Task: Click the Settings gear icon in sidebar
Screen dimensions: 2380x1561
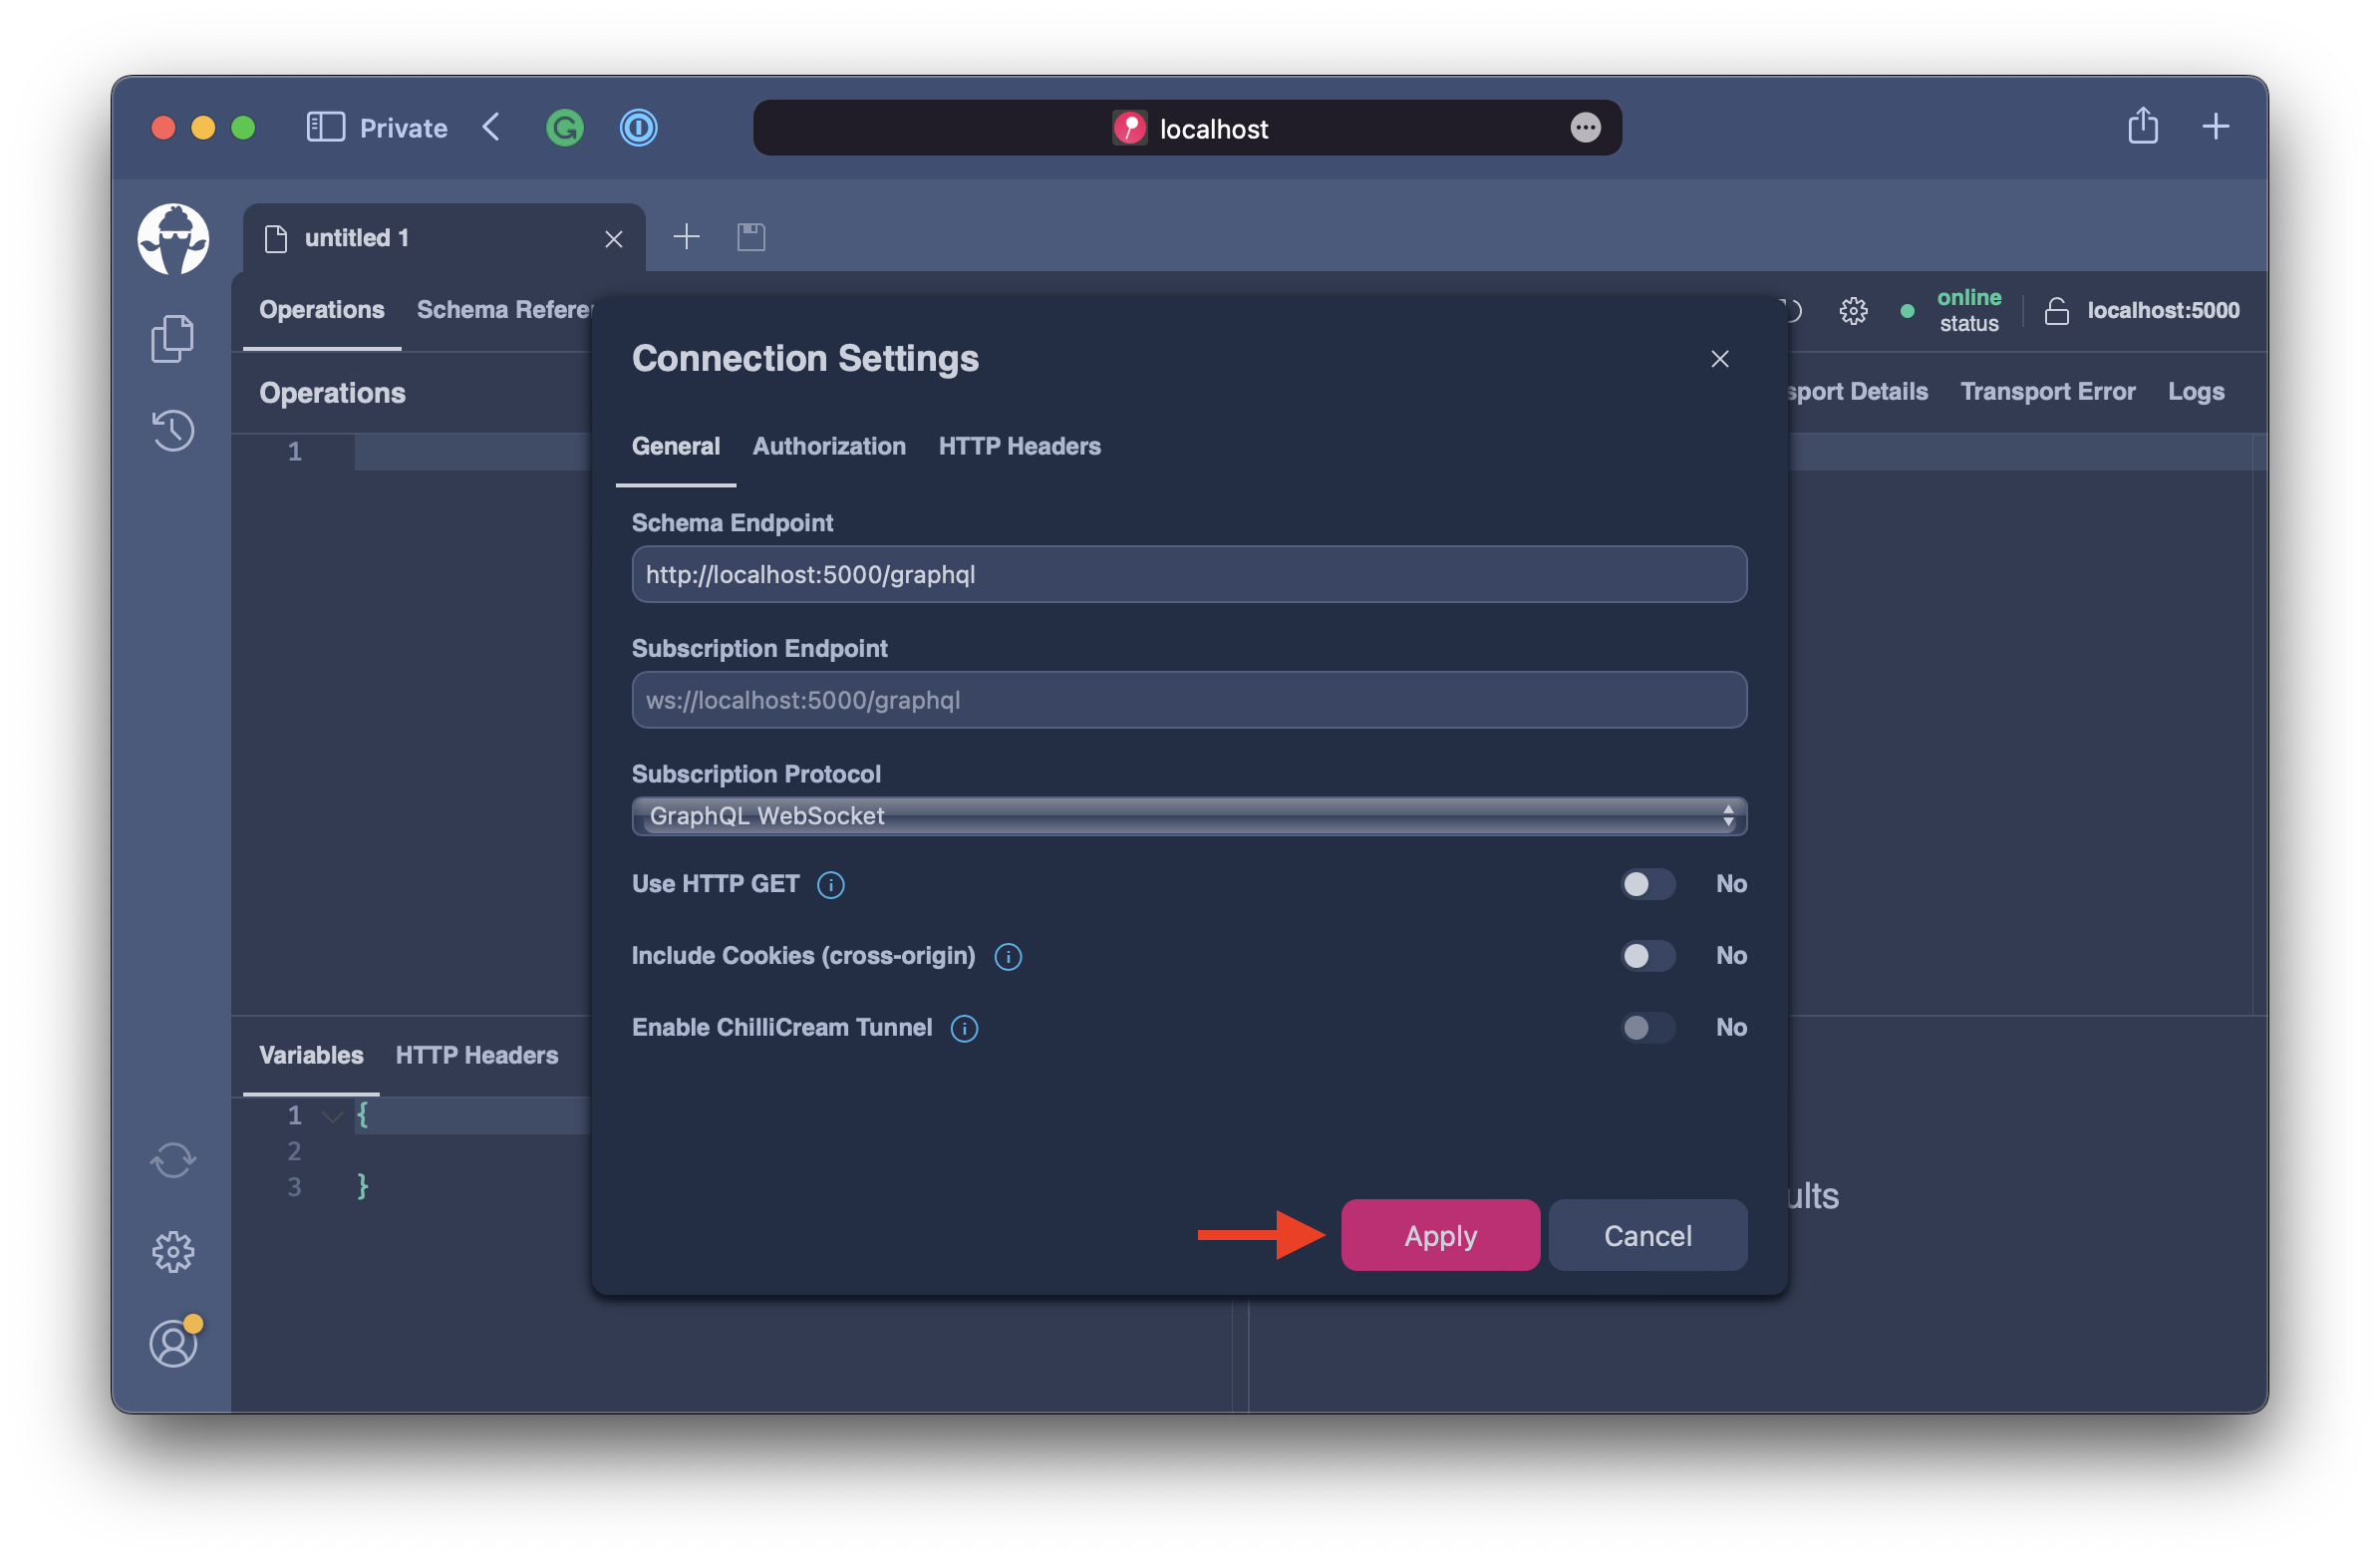Action: 174,1249
